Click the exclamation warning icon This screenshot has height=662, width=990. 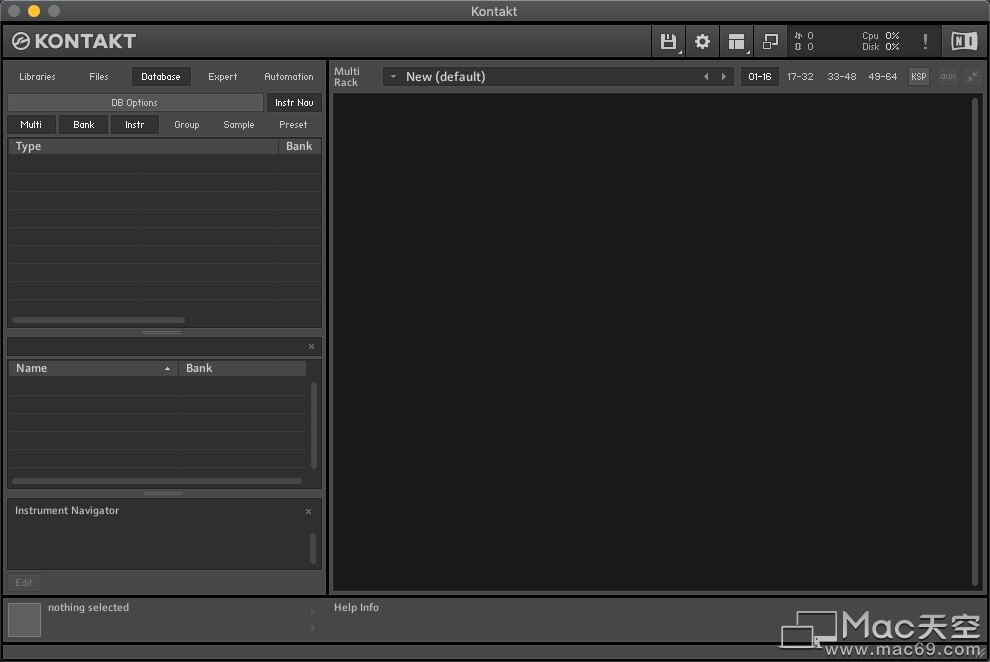925,41
